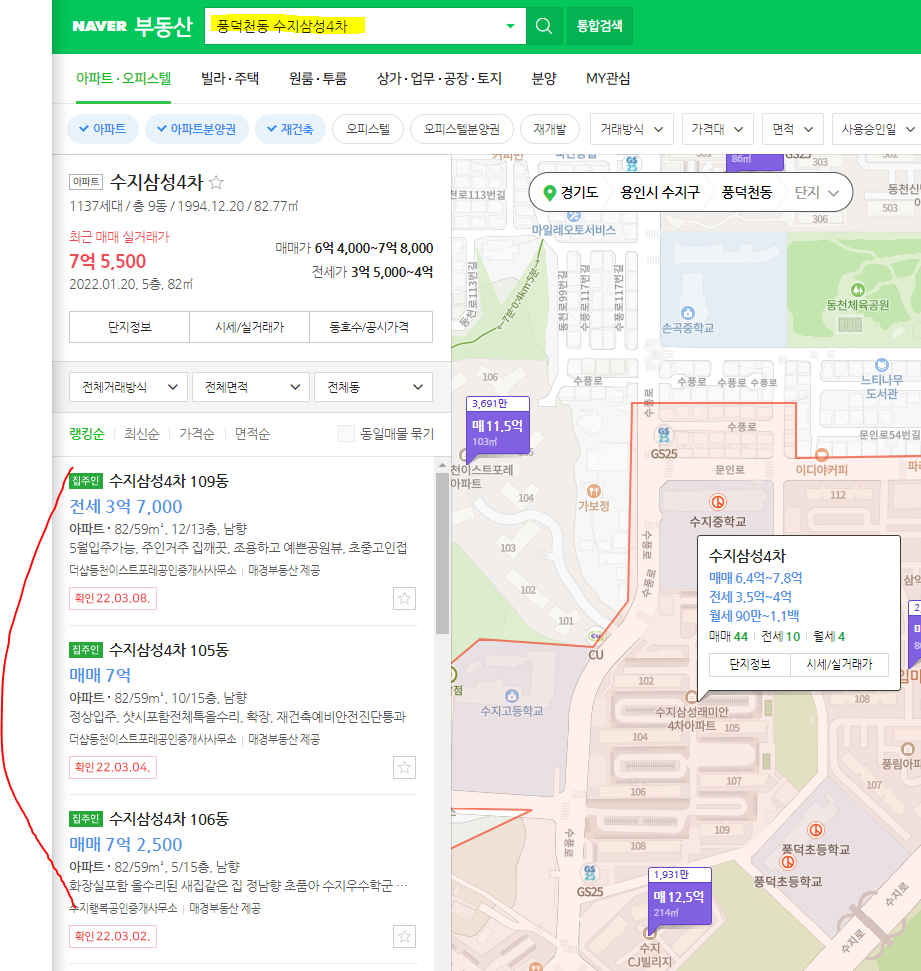Select 풍덕천동 breadcrumb
The height and width of the screenshot is (971, 921).
coord(747,193)
